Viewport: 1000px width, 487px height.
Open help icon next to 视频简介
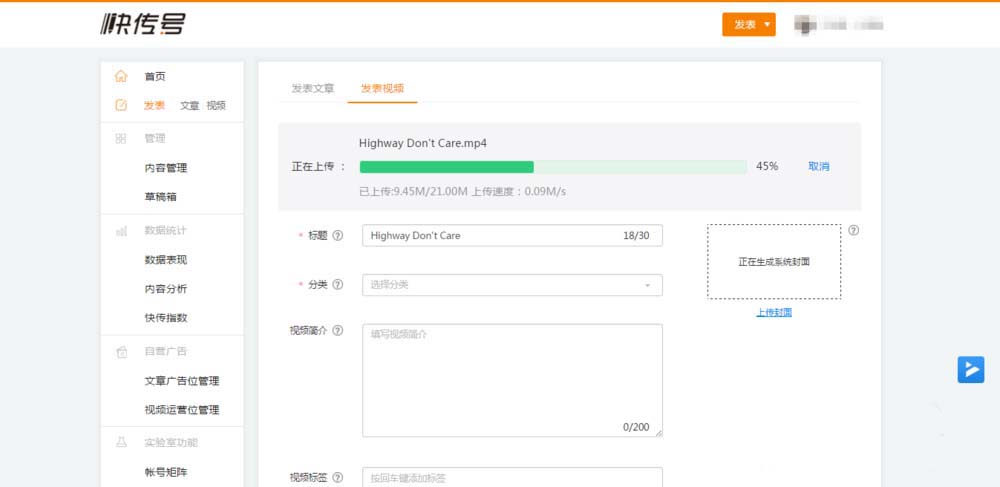(338, 330)
